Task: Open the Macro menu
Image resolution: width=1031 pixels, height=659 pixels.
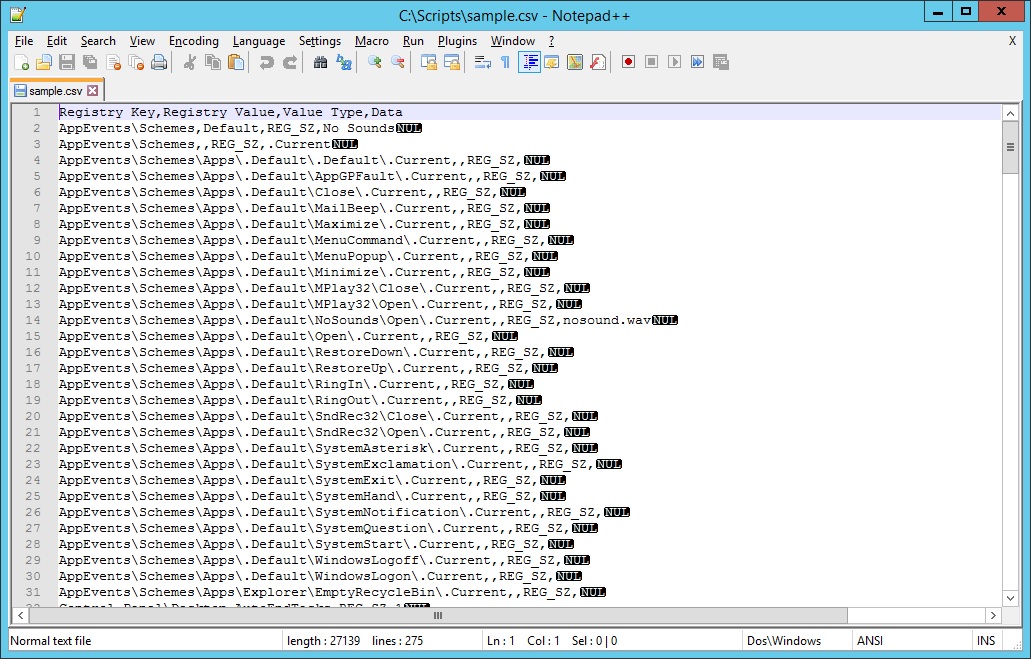Action: point(372,41)
